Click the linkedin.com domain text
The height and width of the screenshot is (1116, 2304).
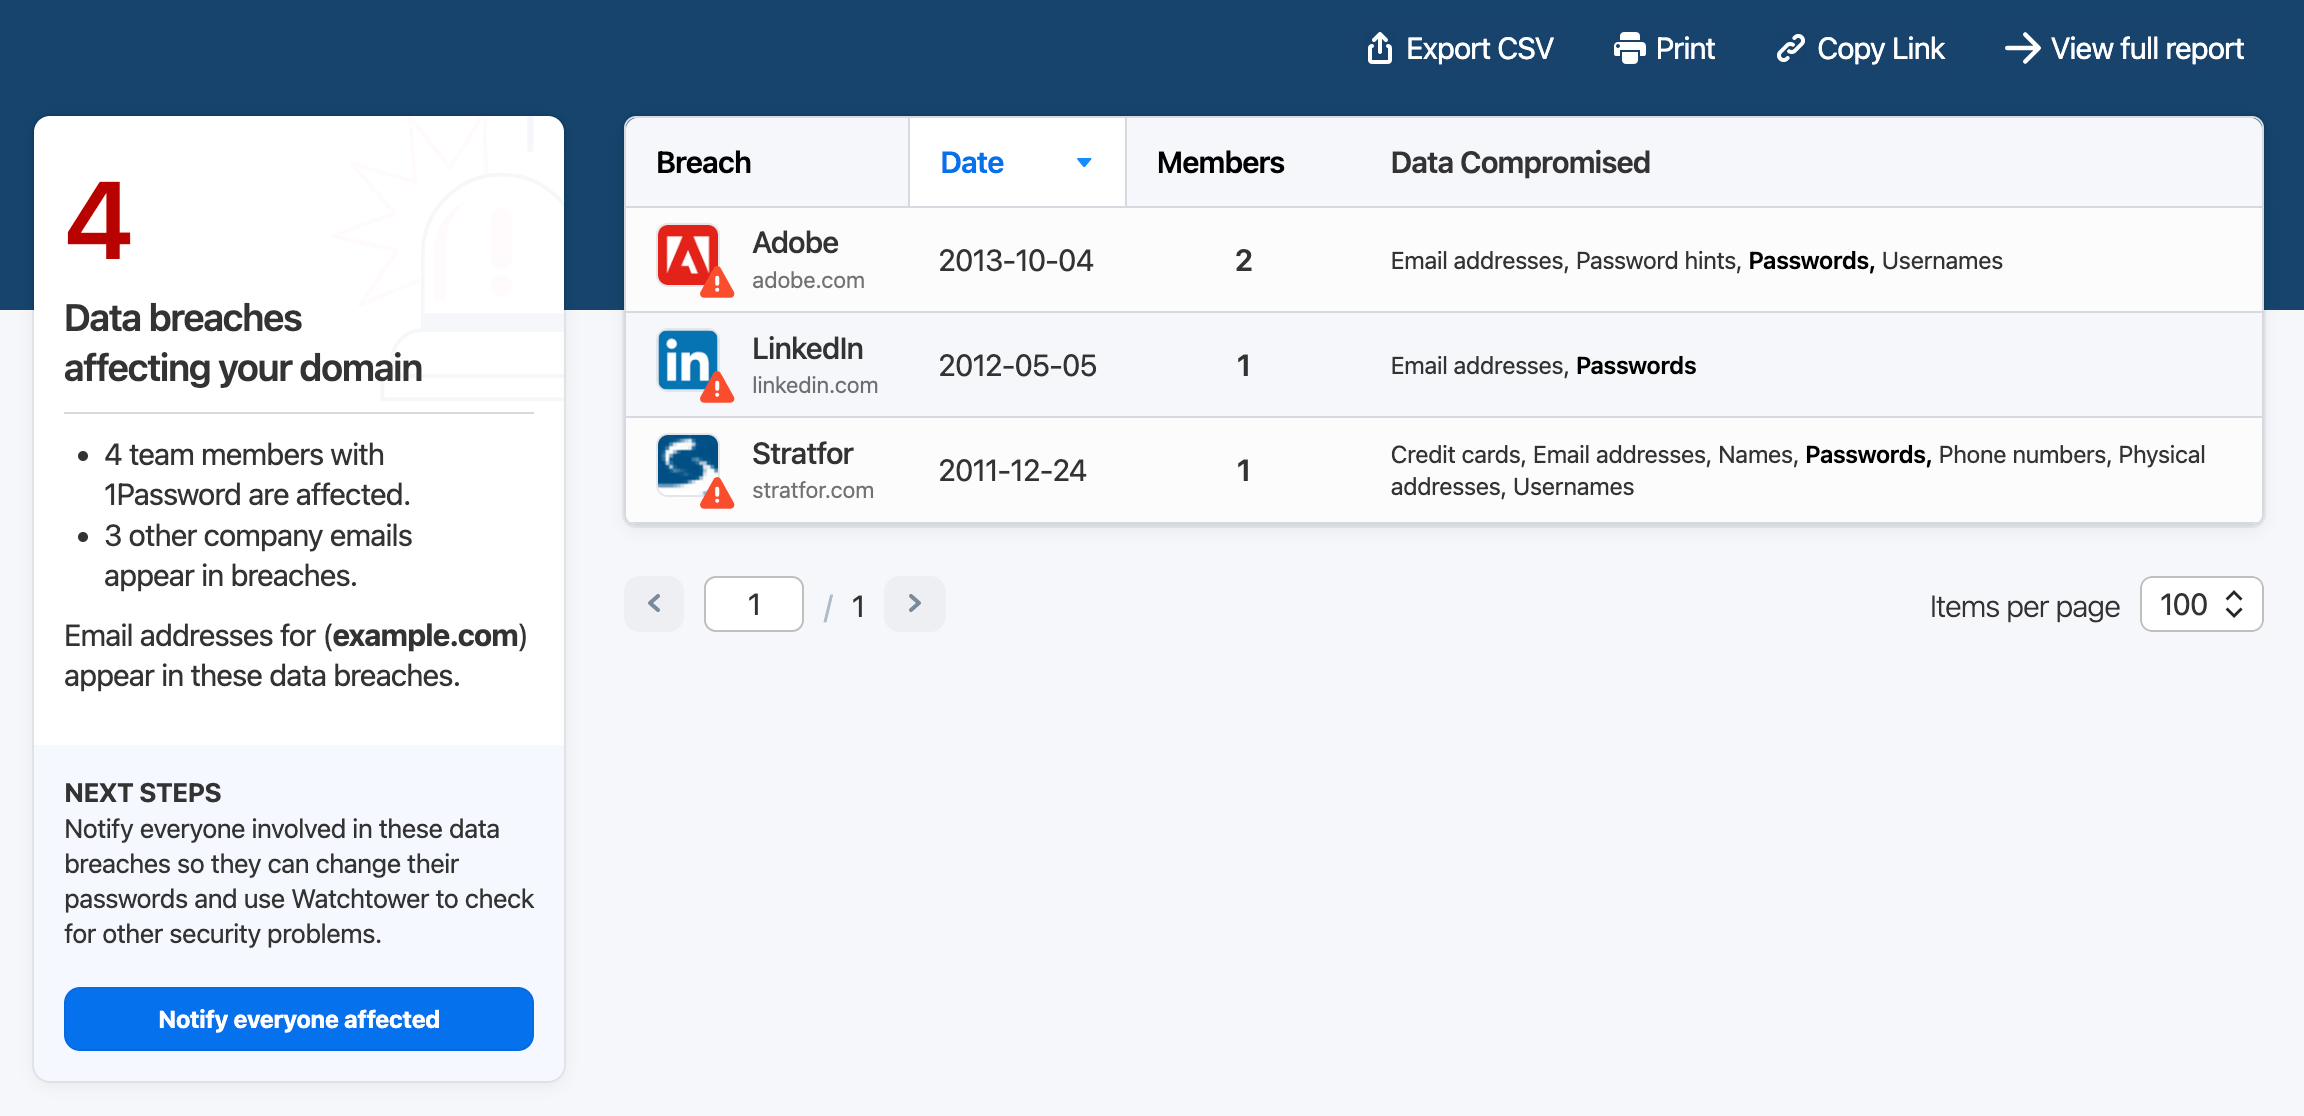tap(815, 385)
